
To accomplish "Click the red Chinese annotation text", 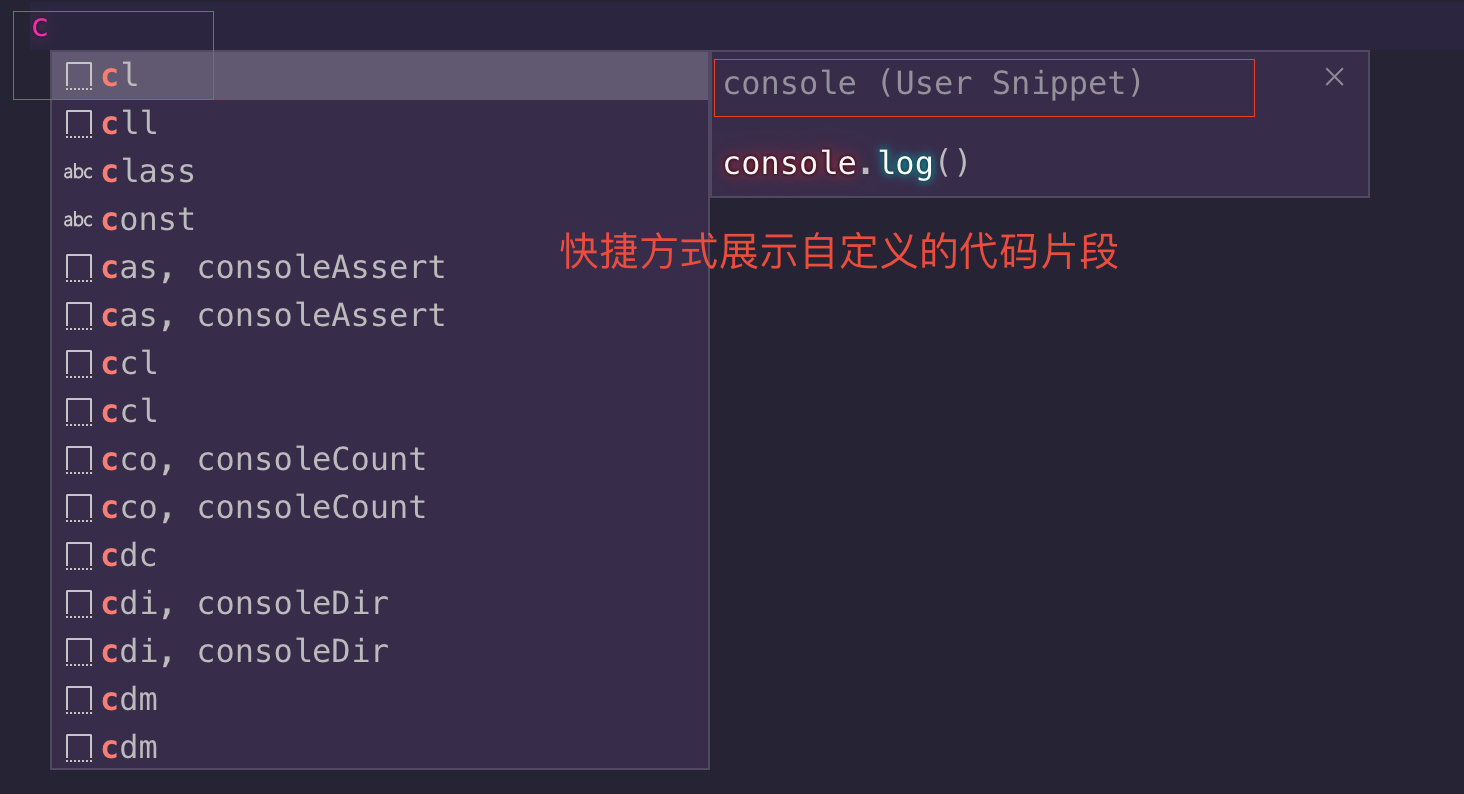I will (839, 252).
